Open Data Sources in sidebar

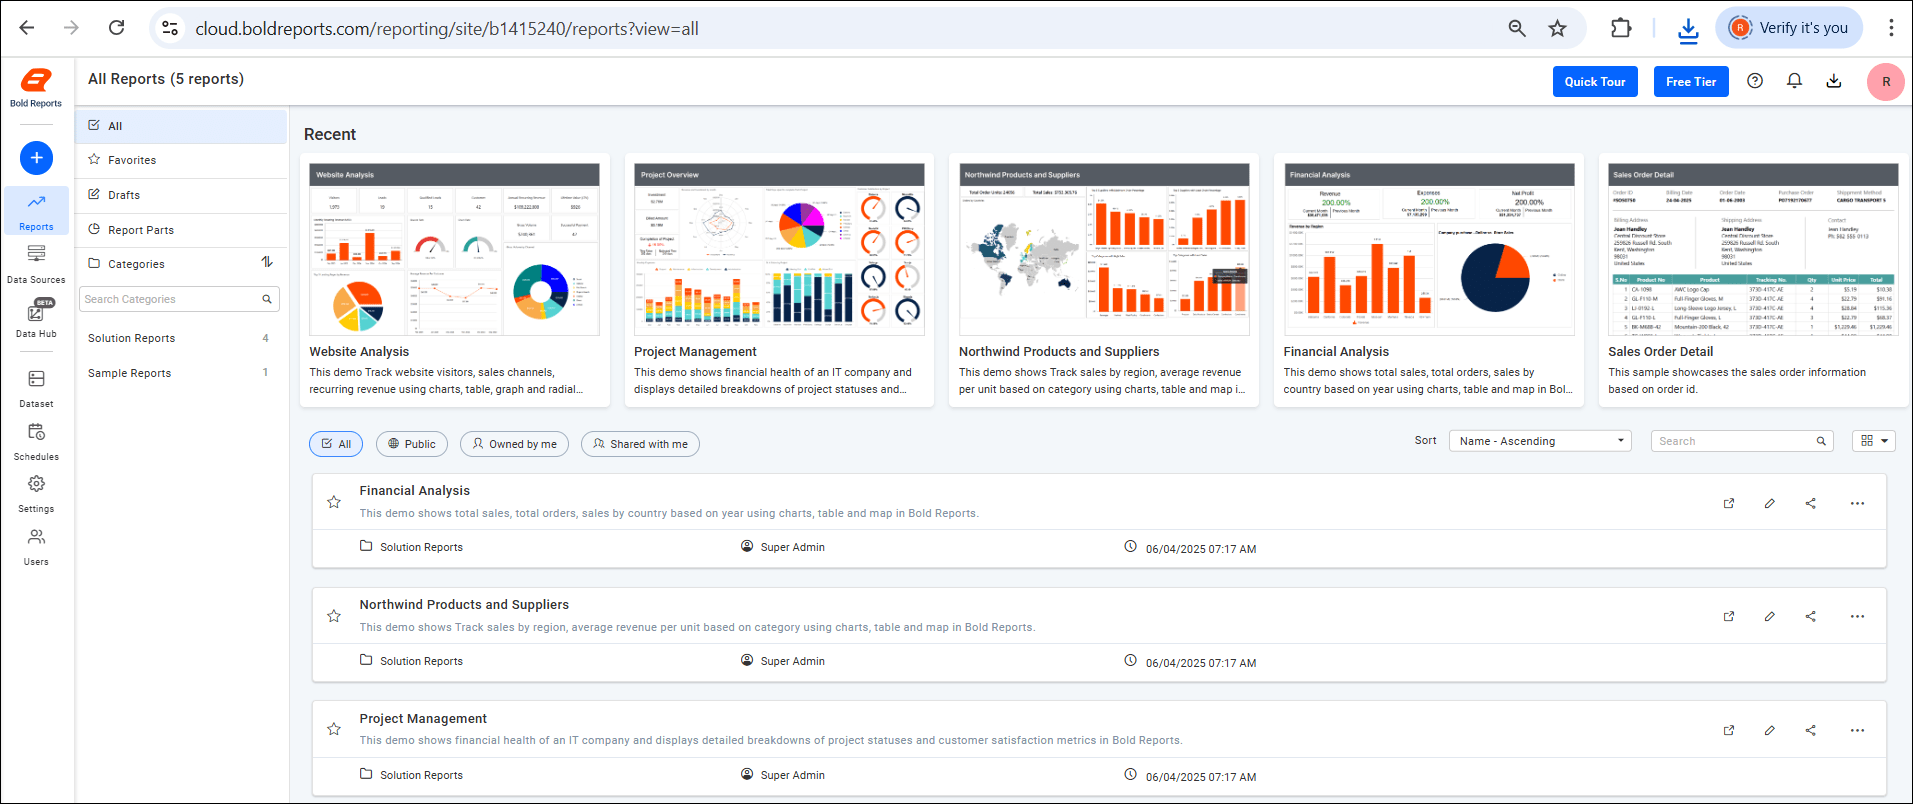click(x=36, y=264)
